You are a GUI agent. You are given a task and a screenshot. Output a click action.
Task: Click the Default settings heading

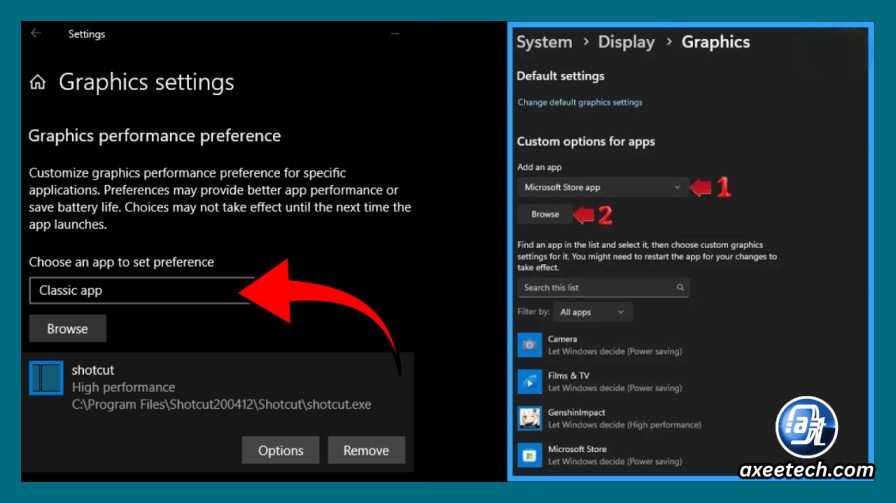point(560,76)
